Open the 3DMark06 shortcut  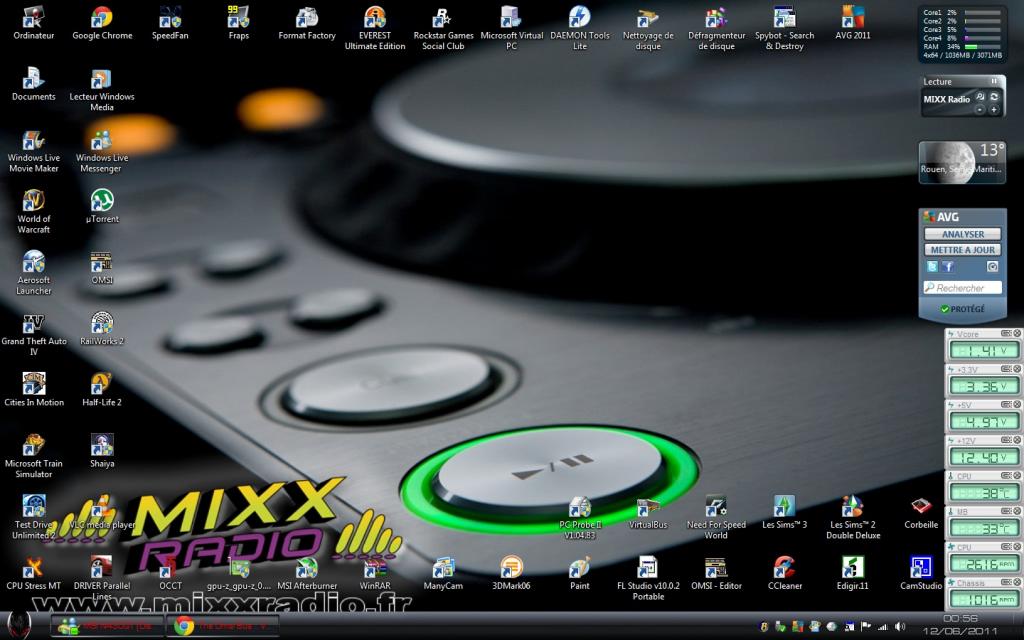click(x=511, y=573)
